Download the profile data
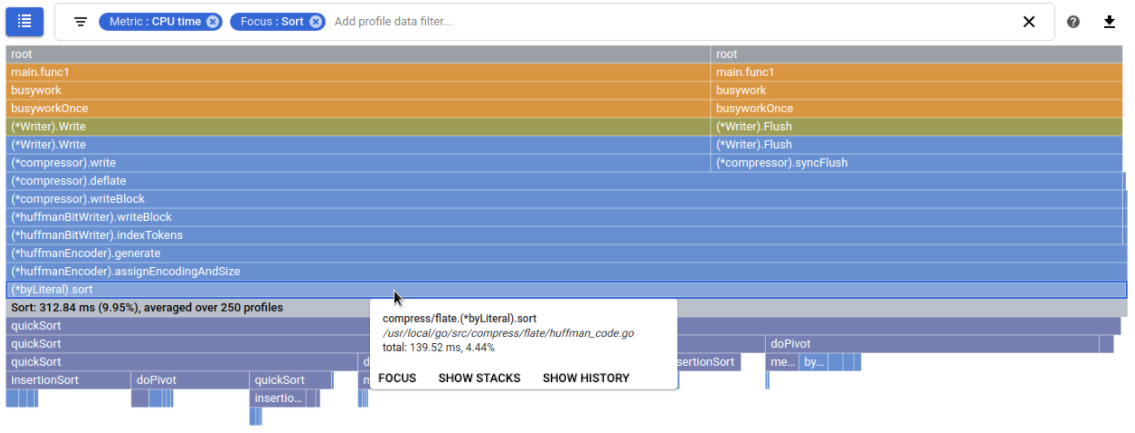Screen dimensions: 1135x433 (1109, 22)
